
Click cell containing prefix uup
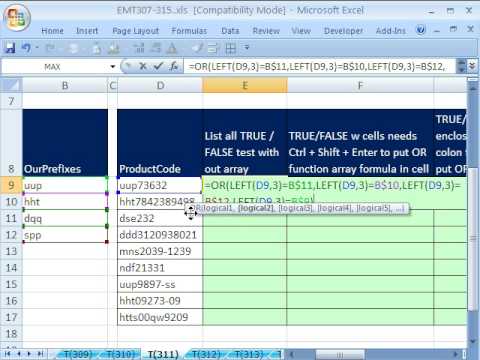65,185
